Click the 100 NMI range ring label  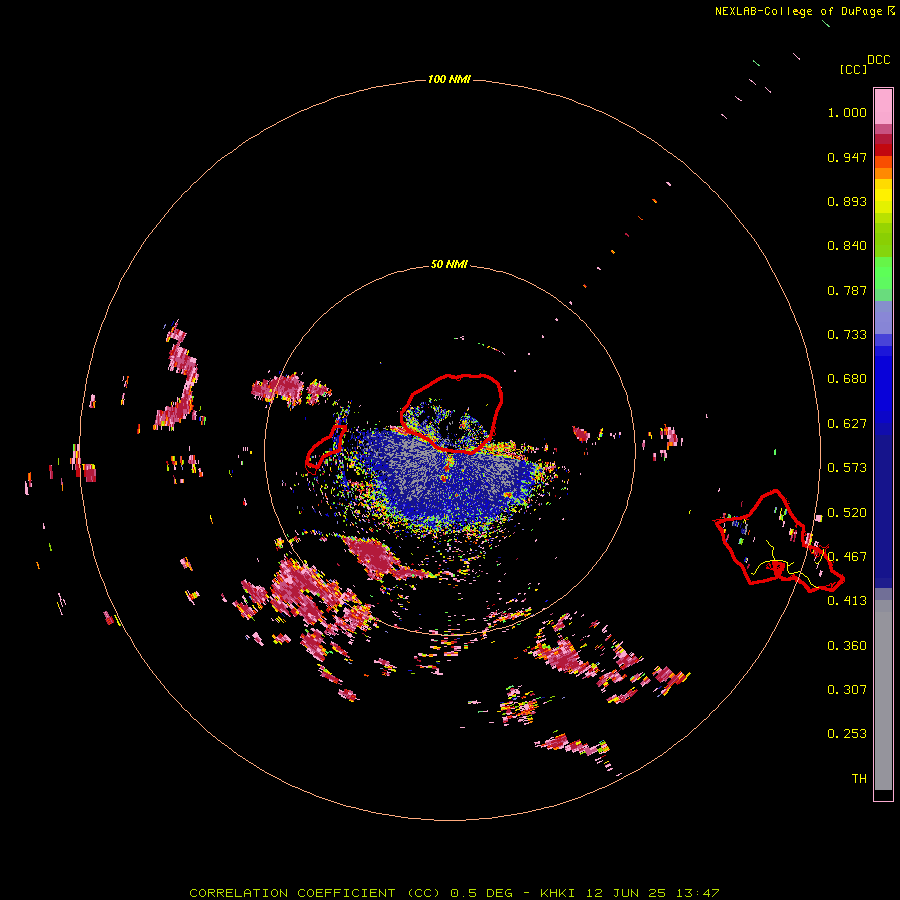(449, 79)
